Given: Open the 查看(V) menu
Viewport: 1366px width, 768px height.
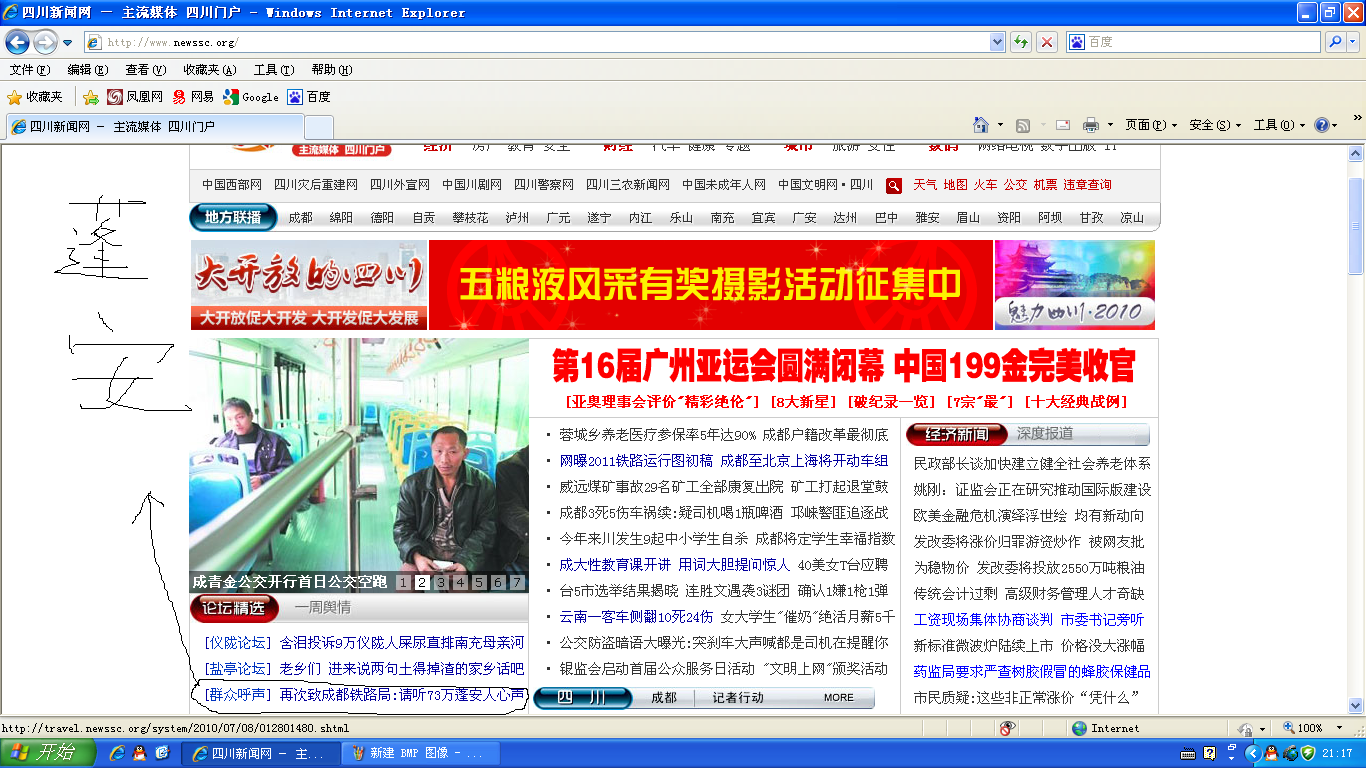Looking at the screenshot, I should 145,70.
